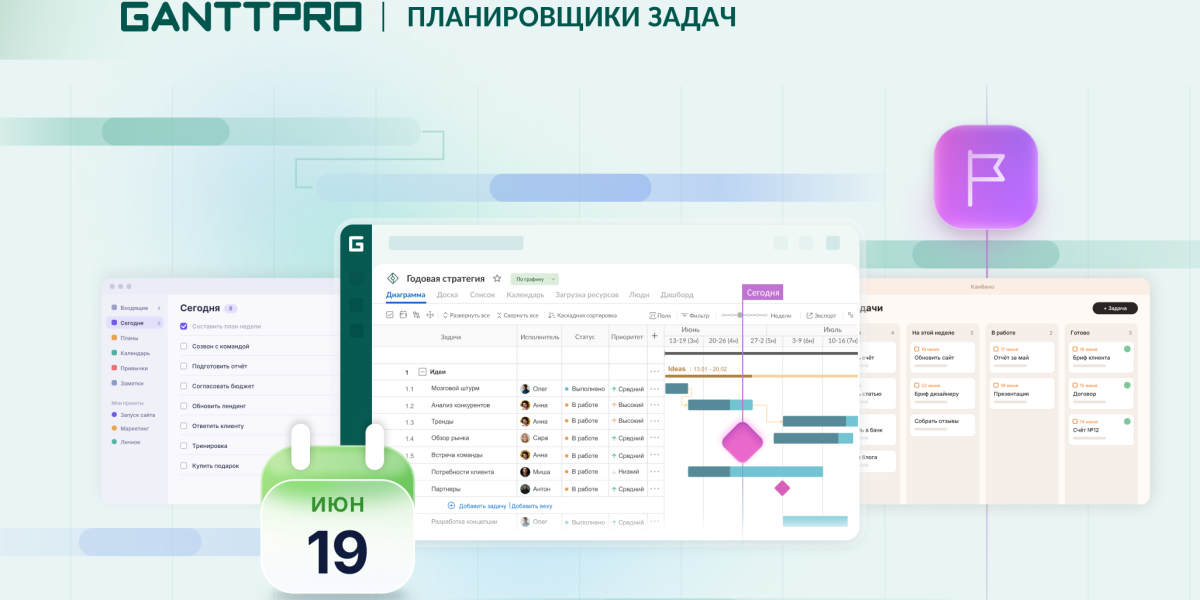1200x600 pixels.
Task: Check the Купить подарок task
Action: click(x=184, y=466)
